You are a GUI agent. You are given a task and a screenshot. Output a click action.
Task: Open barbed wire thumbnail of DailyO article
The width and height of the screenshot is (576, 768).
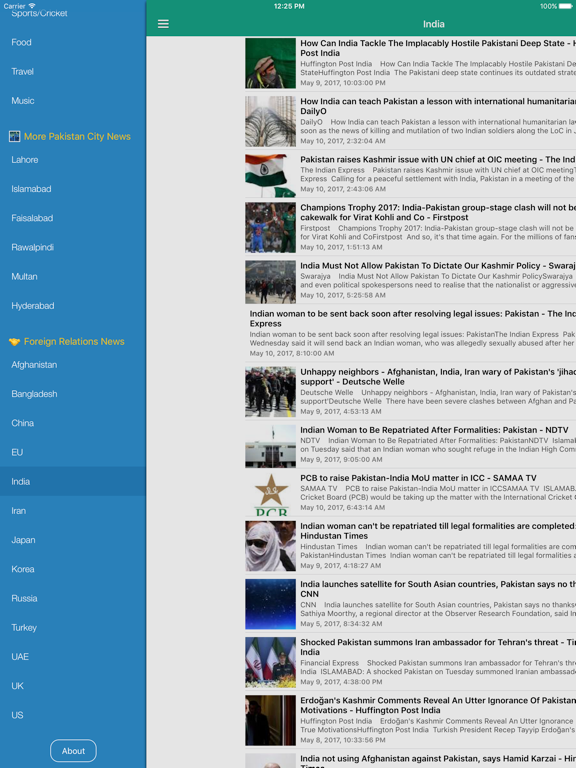point(270,121)
